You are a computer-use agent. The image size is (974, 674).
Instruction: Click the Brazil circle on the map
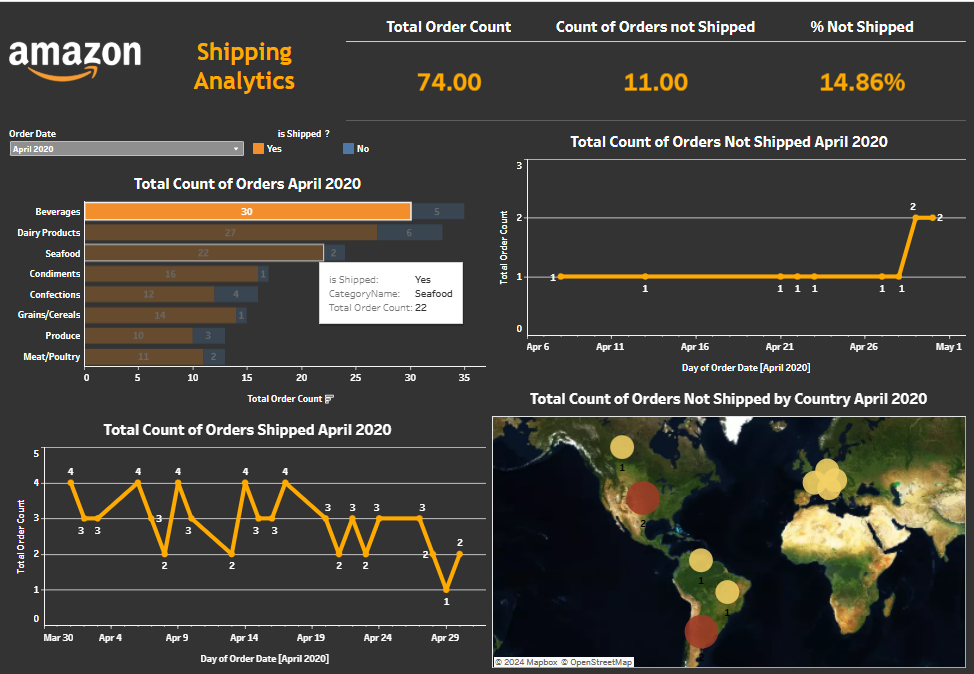pyautogui.click(x=727, y=592)
